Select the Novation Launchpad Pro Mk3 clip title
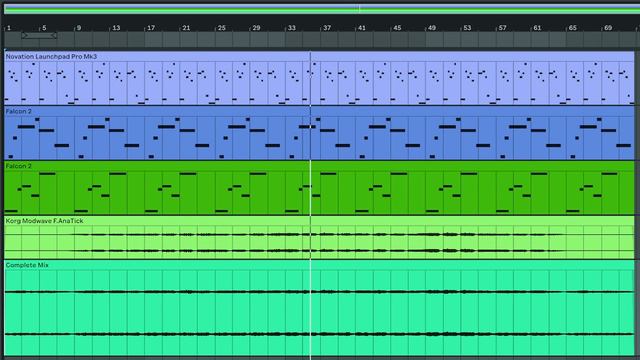 coord(51,56)
